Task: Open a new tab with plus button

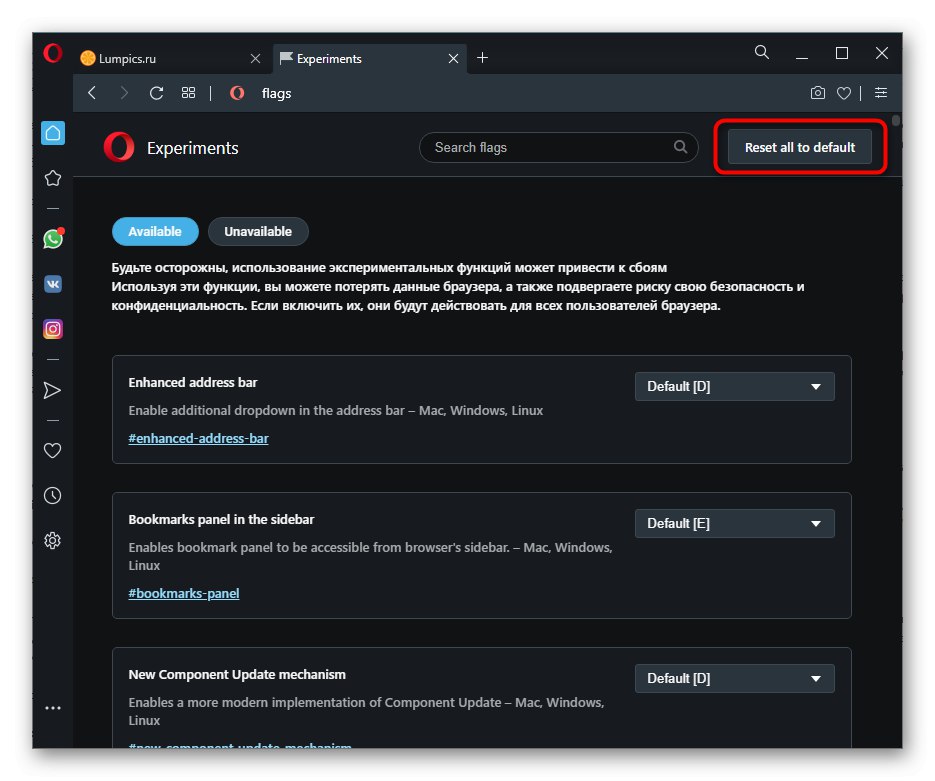Action: [x=482, y=58]
